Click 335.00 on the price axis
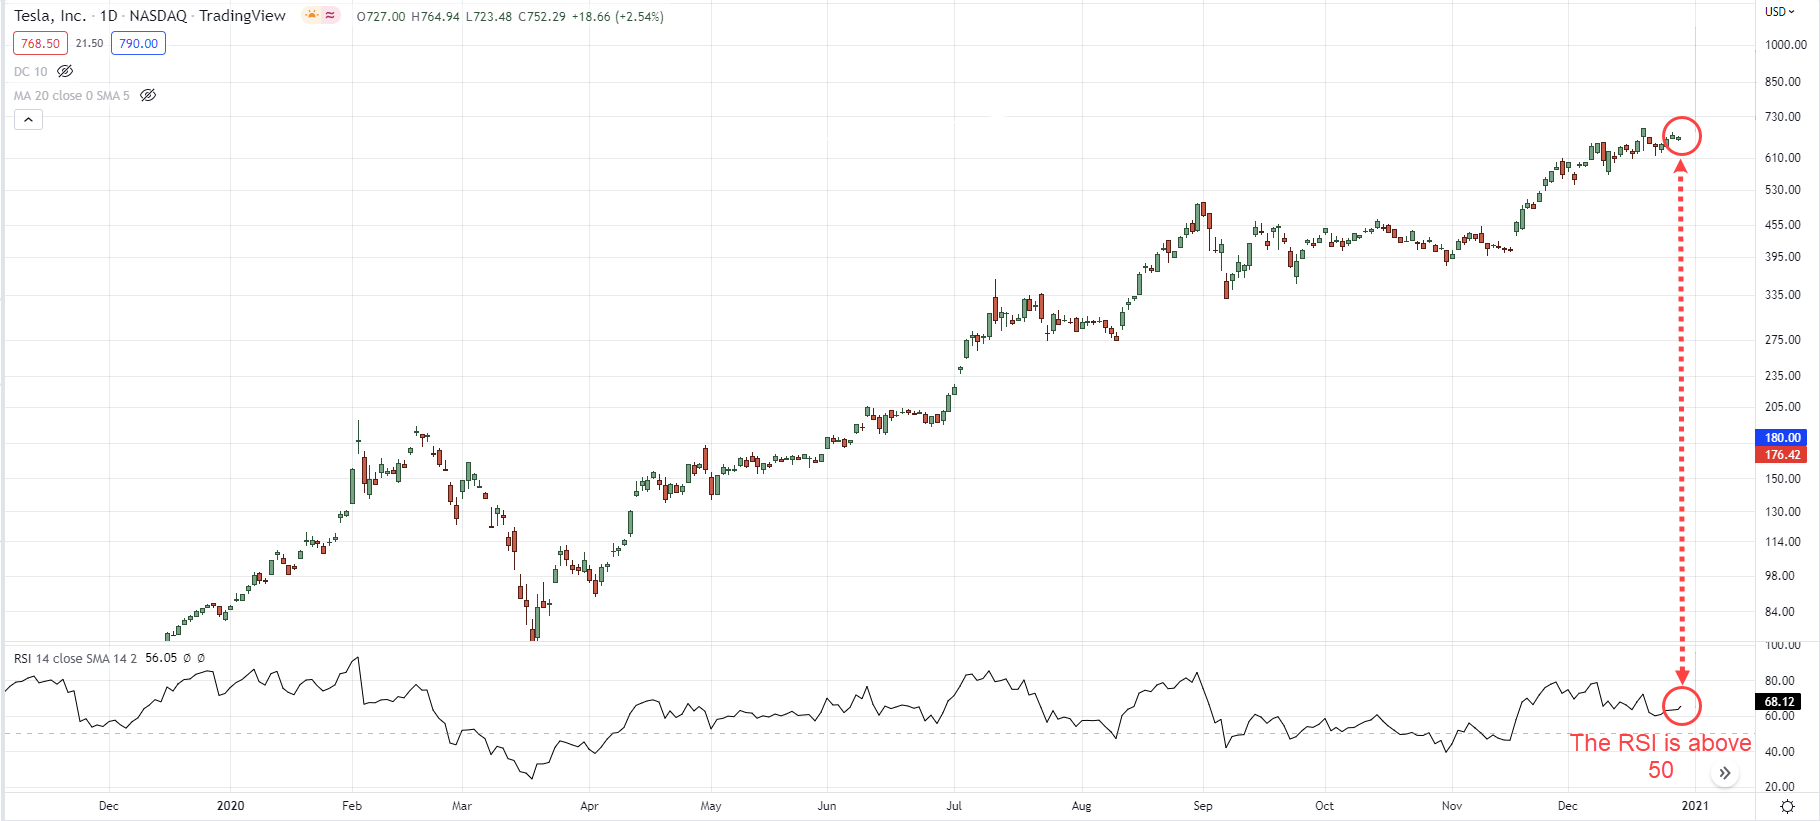 (1783, 295)
